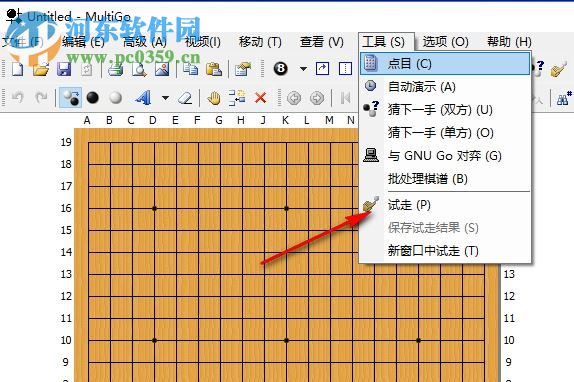The image size is (574, 382).
Task: Choose 猜下一手 (单方) (O) entry
Action: tap(445, 133)
